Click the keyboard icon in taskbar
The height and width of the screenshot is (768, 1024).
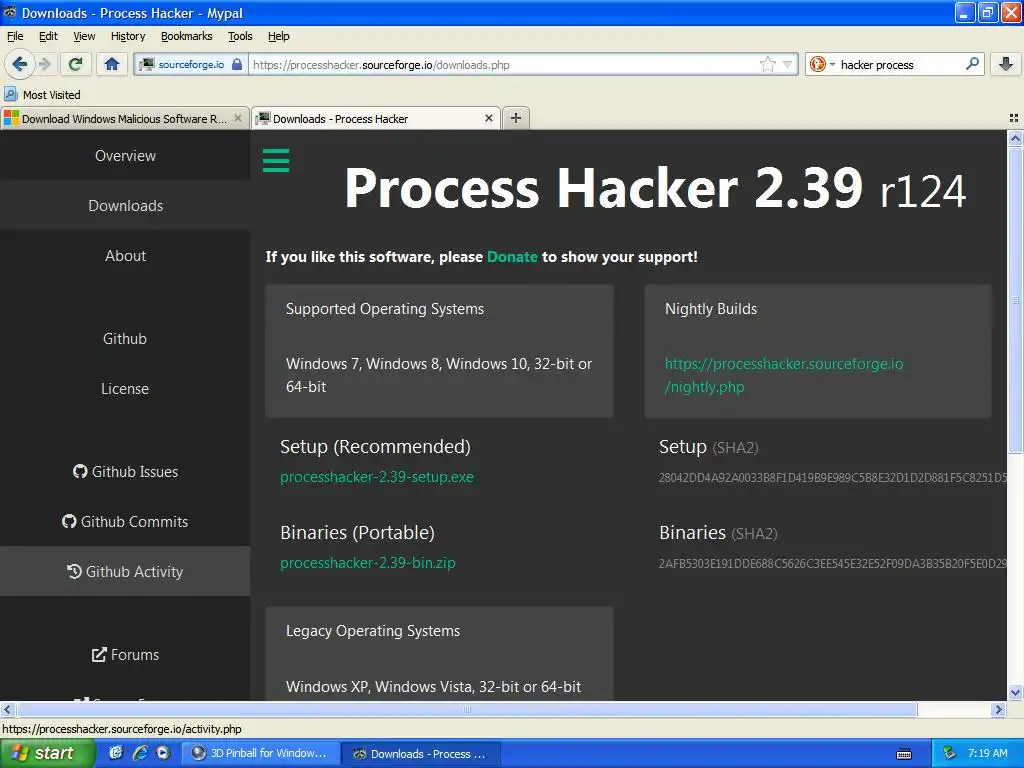[x=904, y=754]
